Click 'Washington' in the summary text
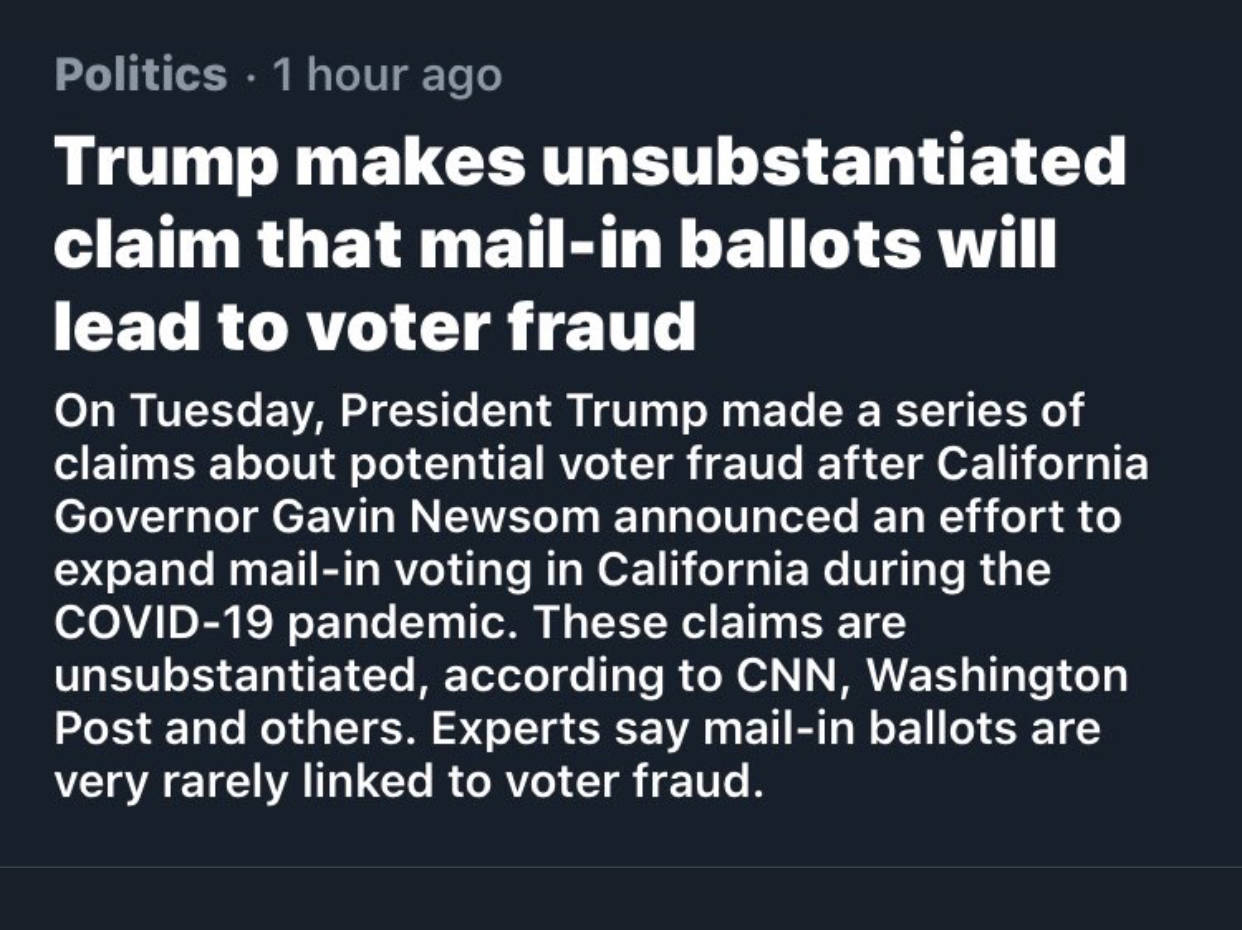 996,675
